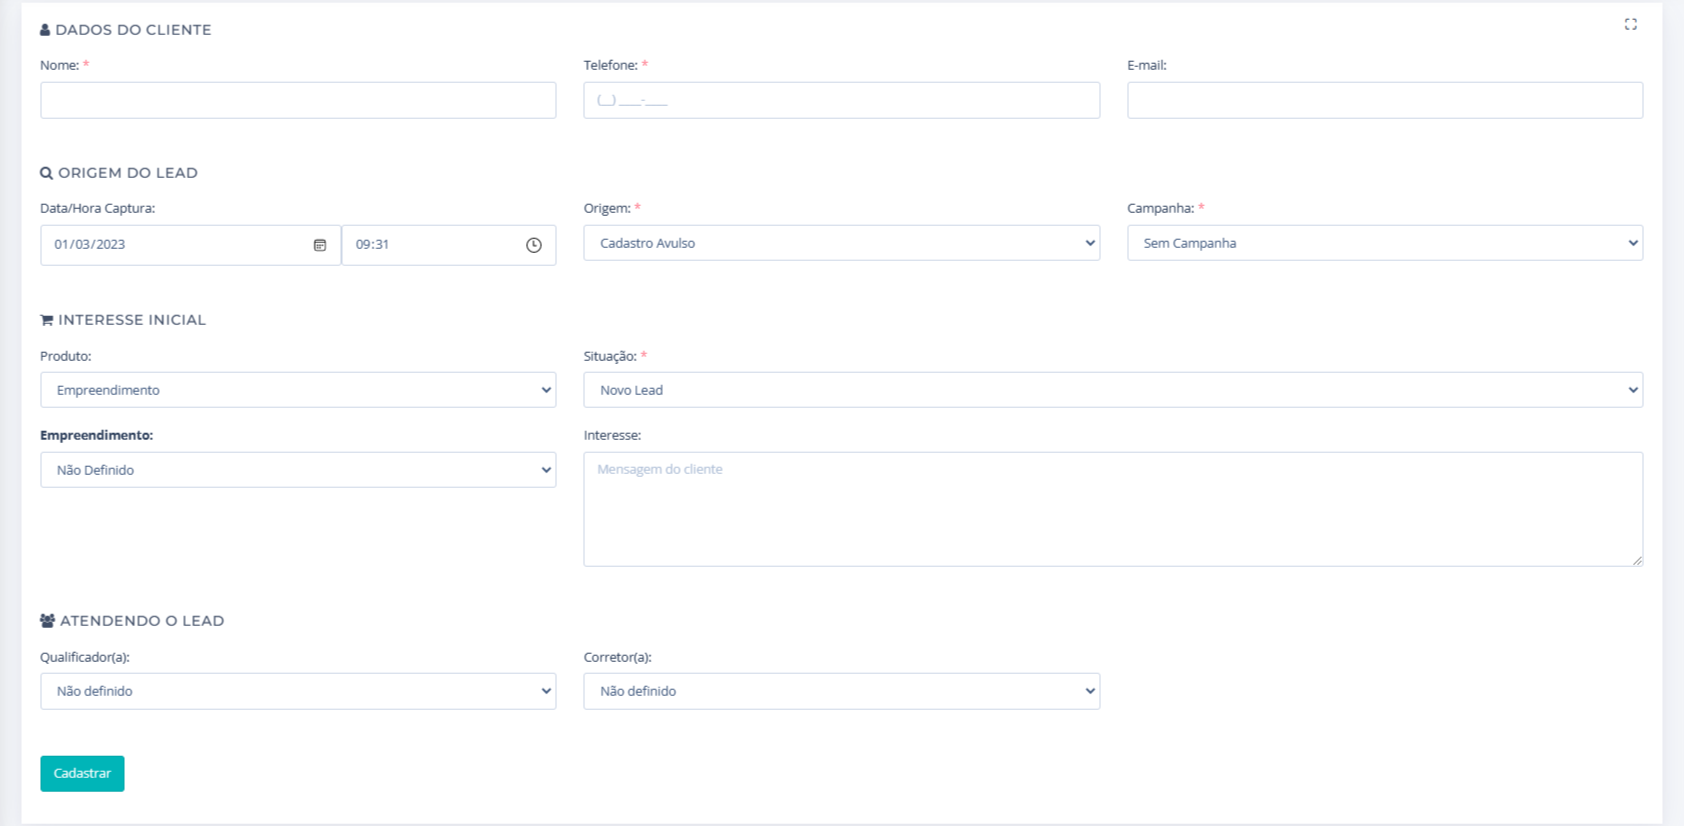The height and width of the screenshot is (826, 1684).
Task: Grab the Interesse textarea resize handle
Action: pos(1637,561)
